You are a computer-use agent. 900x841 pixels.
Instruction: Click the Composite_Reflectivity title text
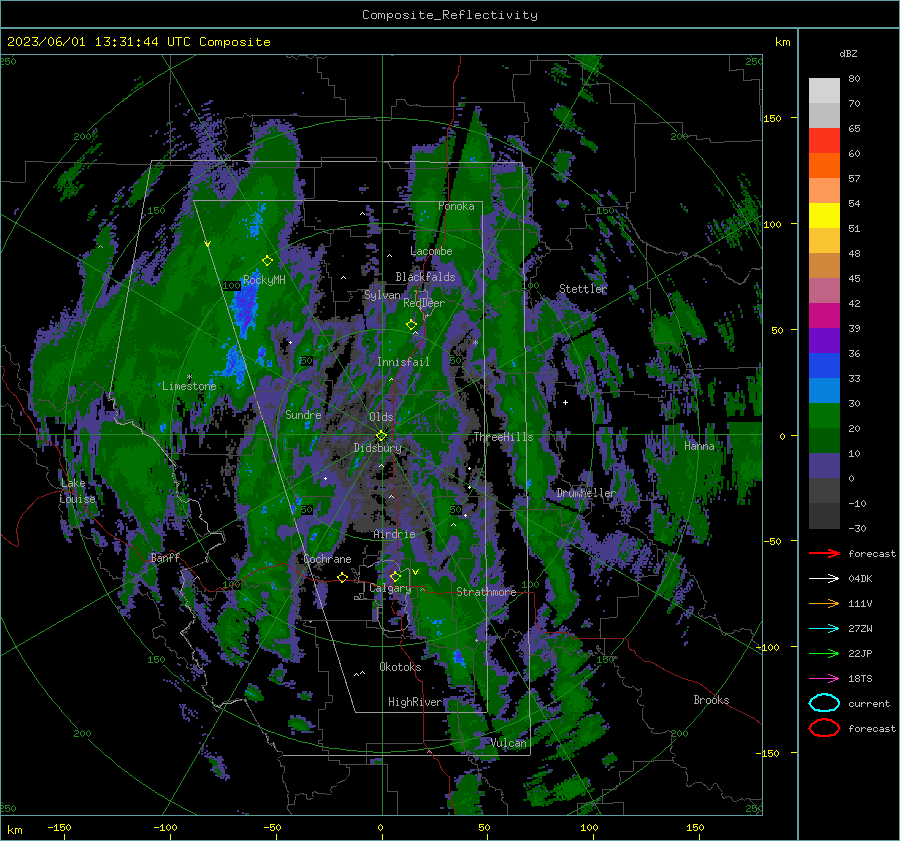(x=450, y=15)
